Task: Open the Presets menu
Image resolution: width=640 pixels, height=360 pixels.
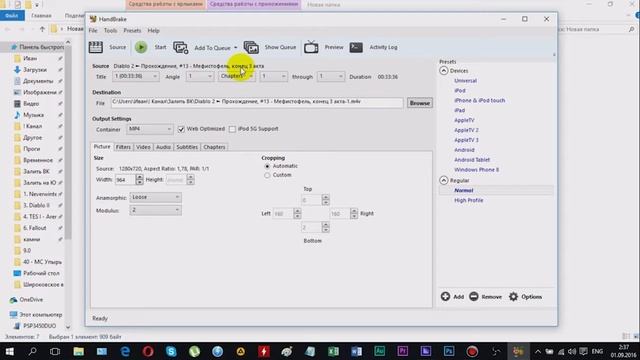Action: (132, 31)
